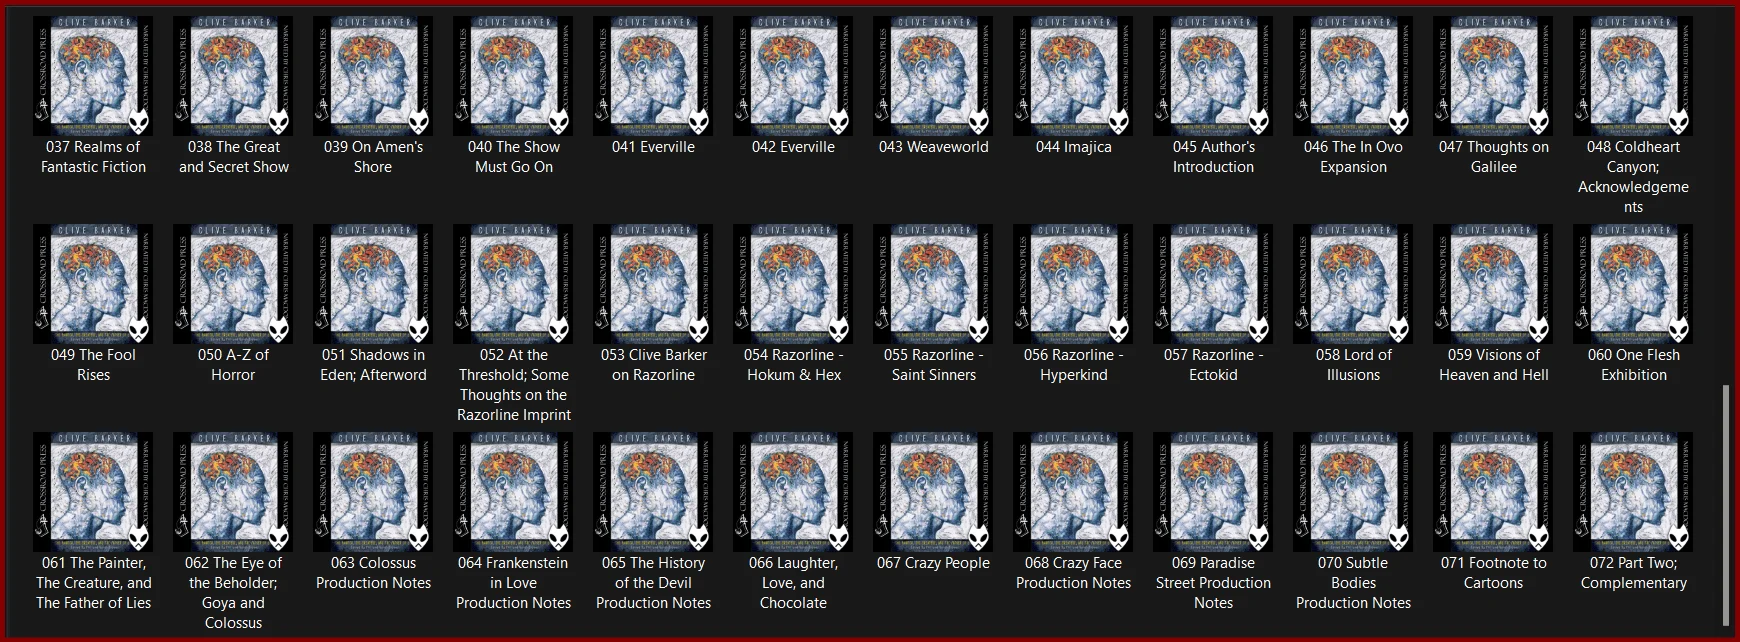Open the 049 The Fool Rises thumbnail

click(x=93, y=284)
